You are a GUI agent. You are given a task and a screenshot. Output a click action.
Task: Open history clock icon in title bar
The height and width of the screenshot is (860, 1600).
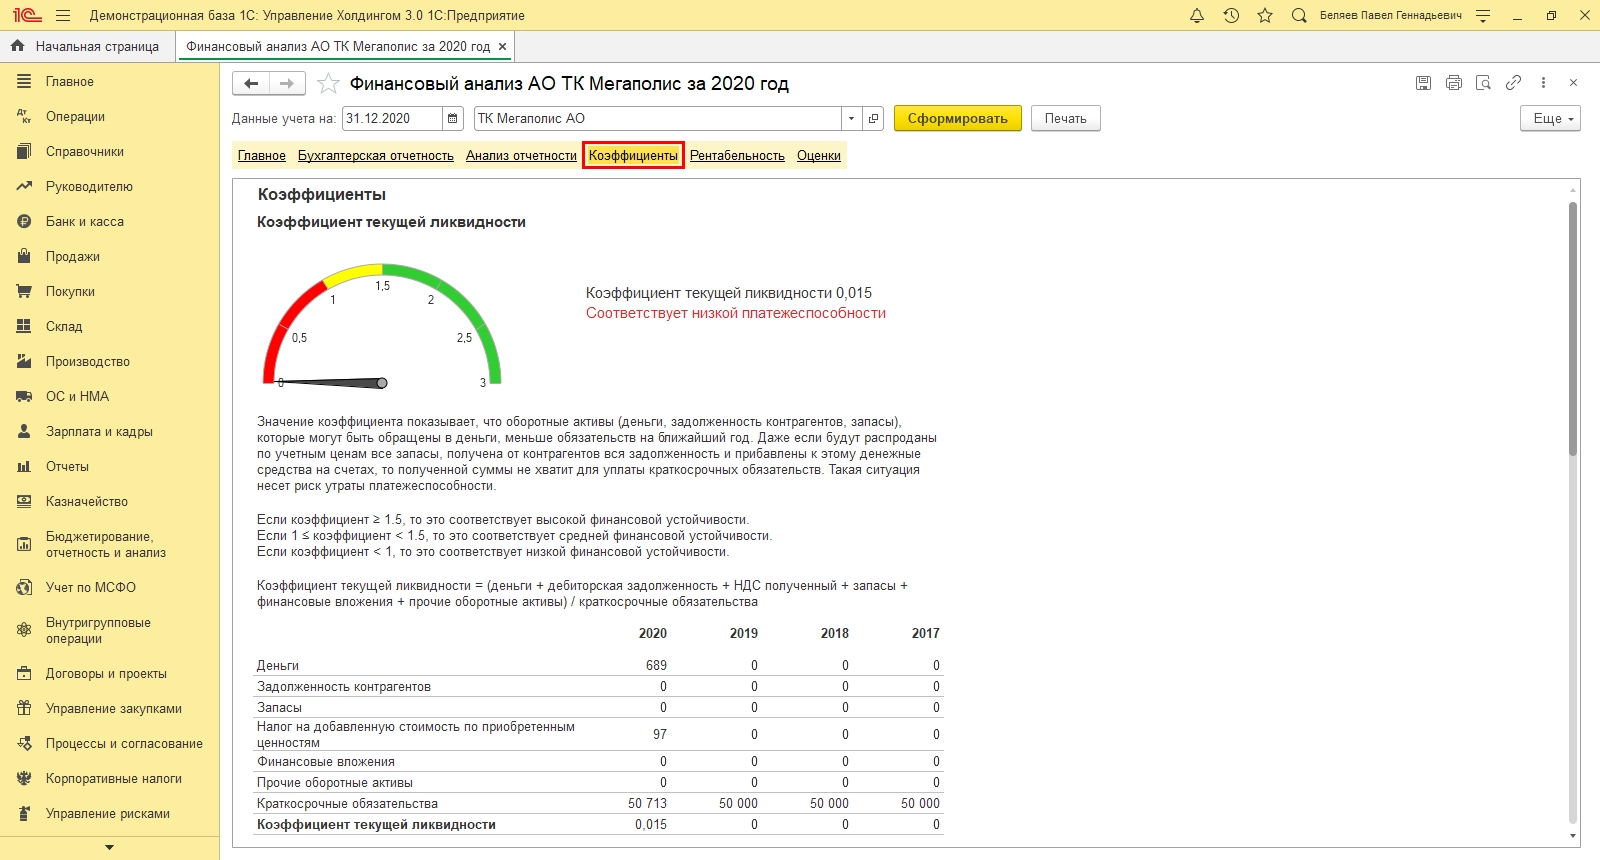pos(1231,16)
